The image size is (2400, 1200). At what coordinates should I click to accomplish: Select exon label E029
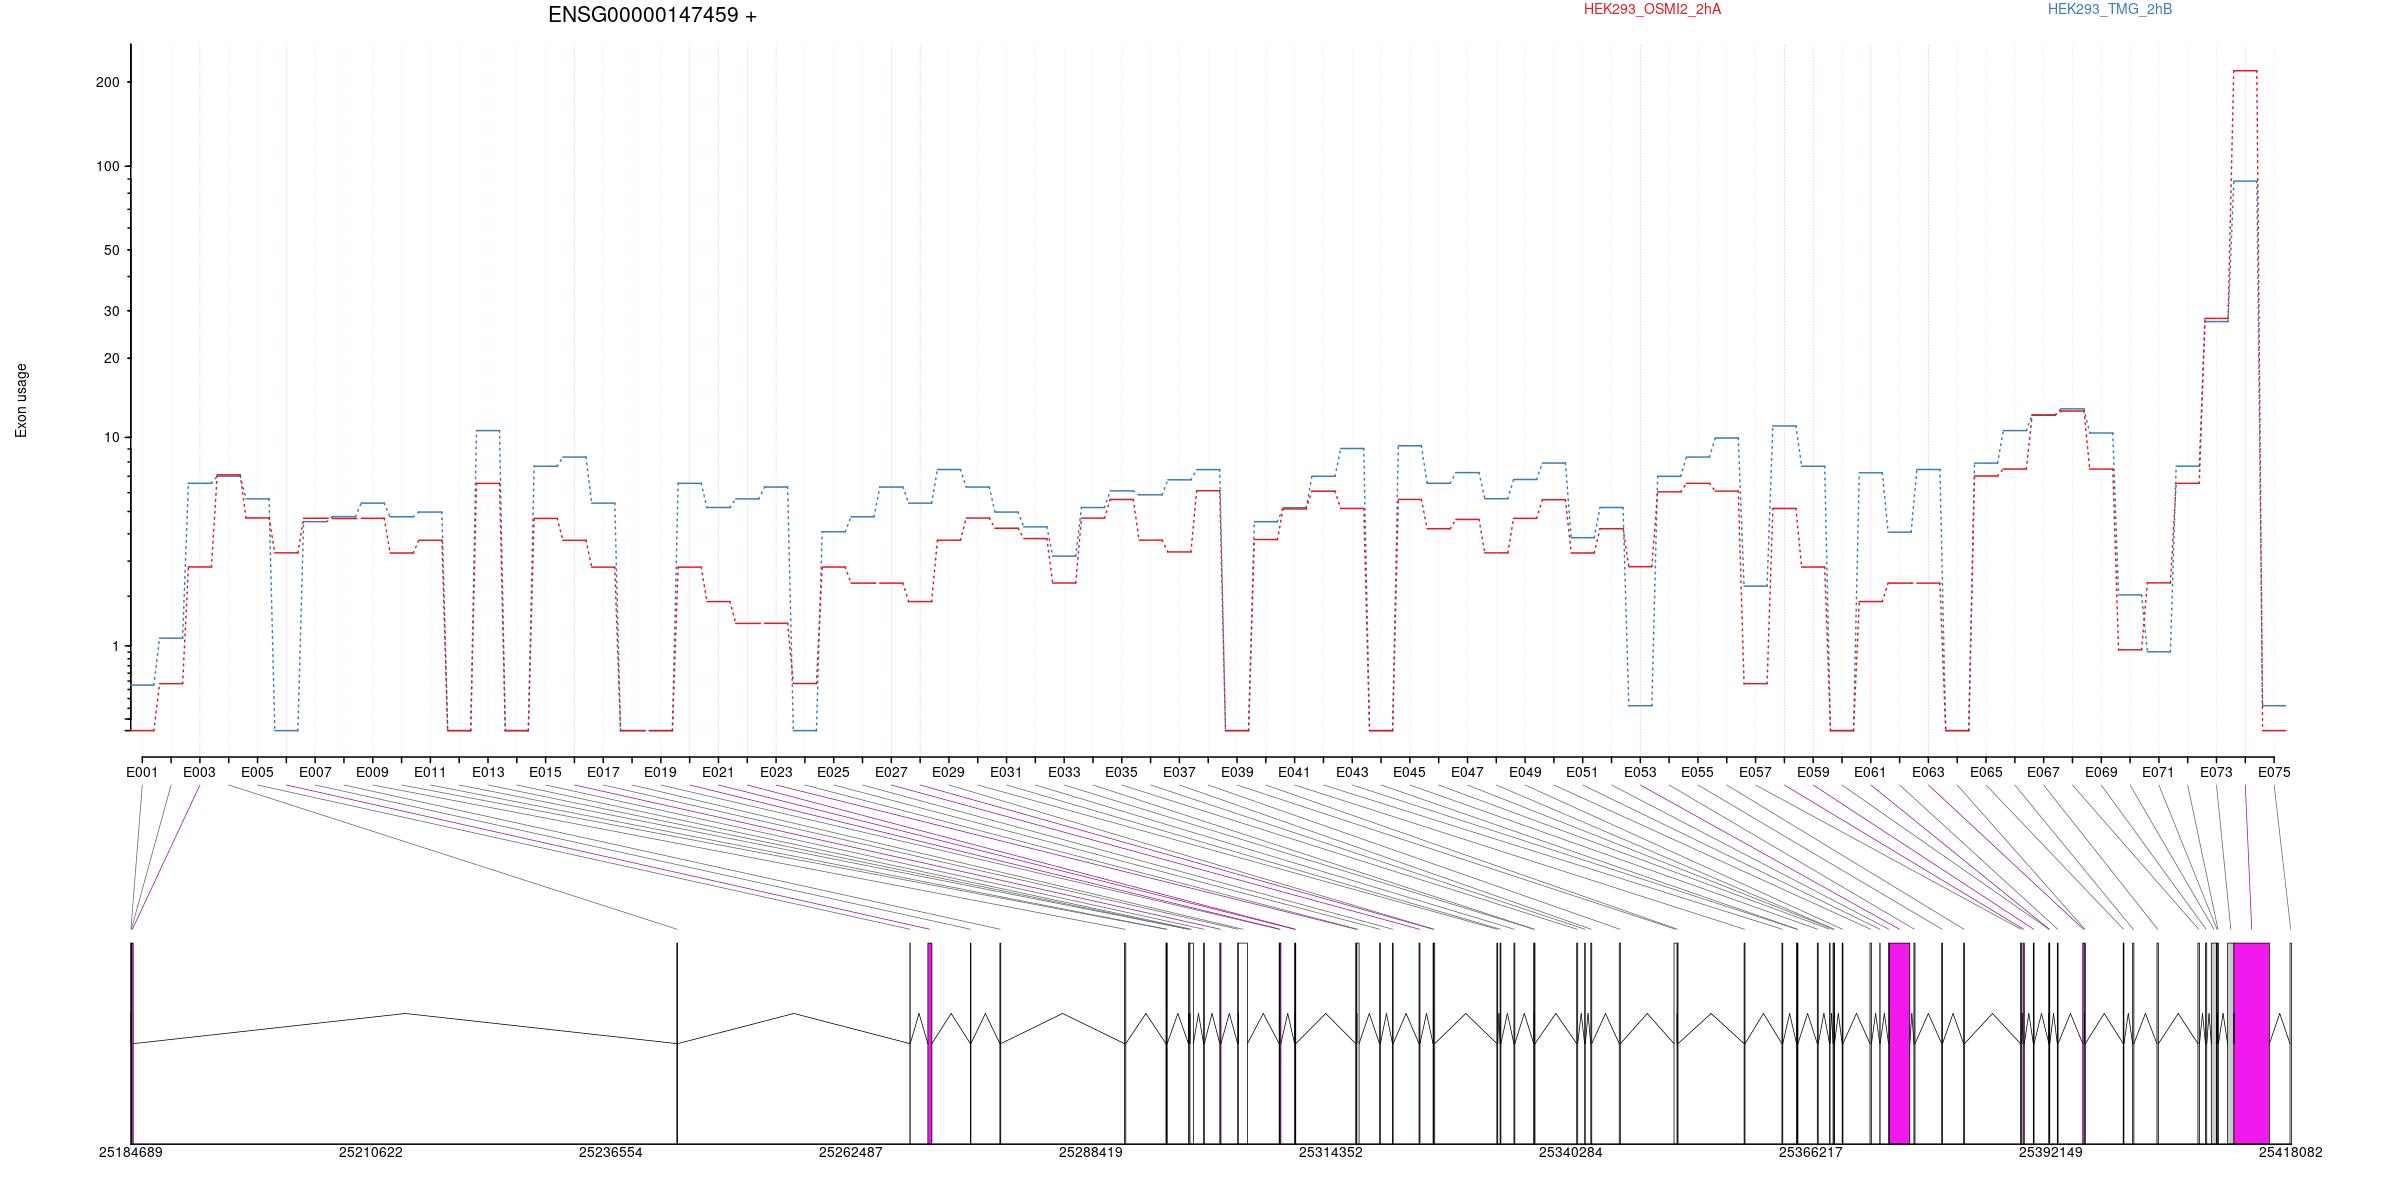click(x=948, y=772)
